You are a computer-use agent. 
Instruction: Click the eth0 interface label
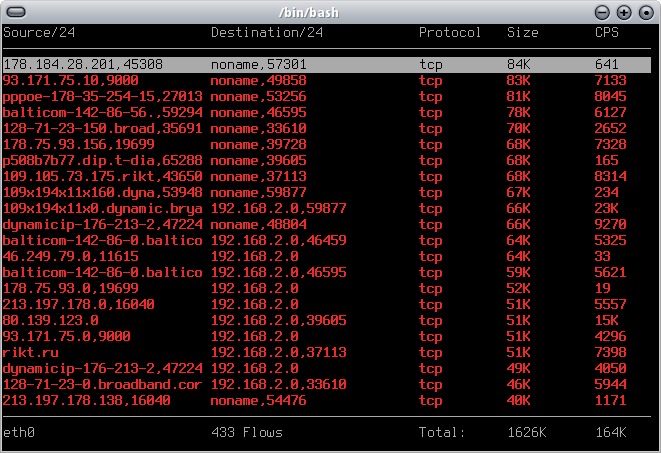(x=19, y=432)
